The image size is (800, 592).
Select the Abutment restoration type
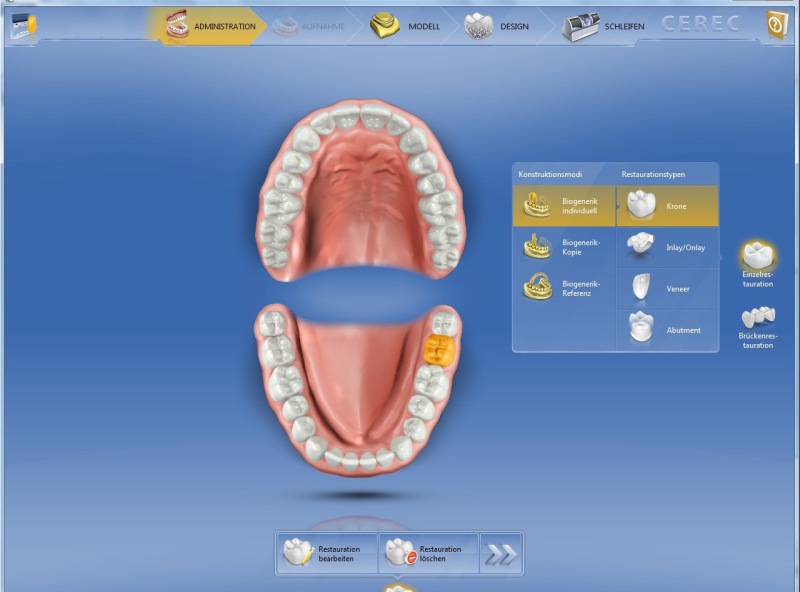pos(667,330)
